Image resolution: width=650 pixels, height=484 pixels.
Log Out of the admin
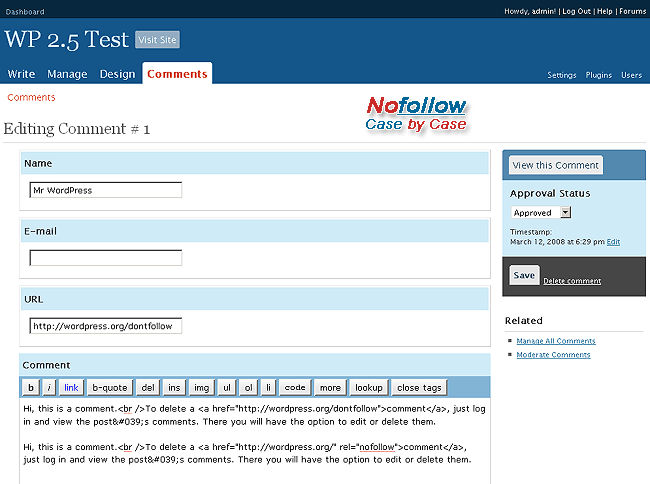pos(576,11)
